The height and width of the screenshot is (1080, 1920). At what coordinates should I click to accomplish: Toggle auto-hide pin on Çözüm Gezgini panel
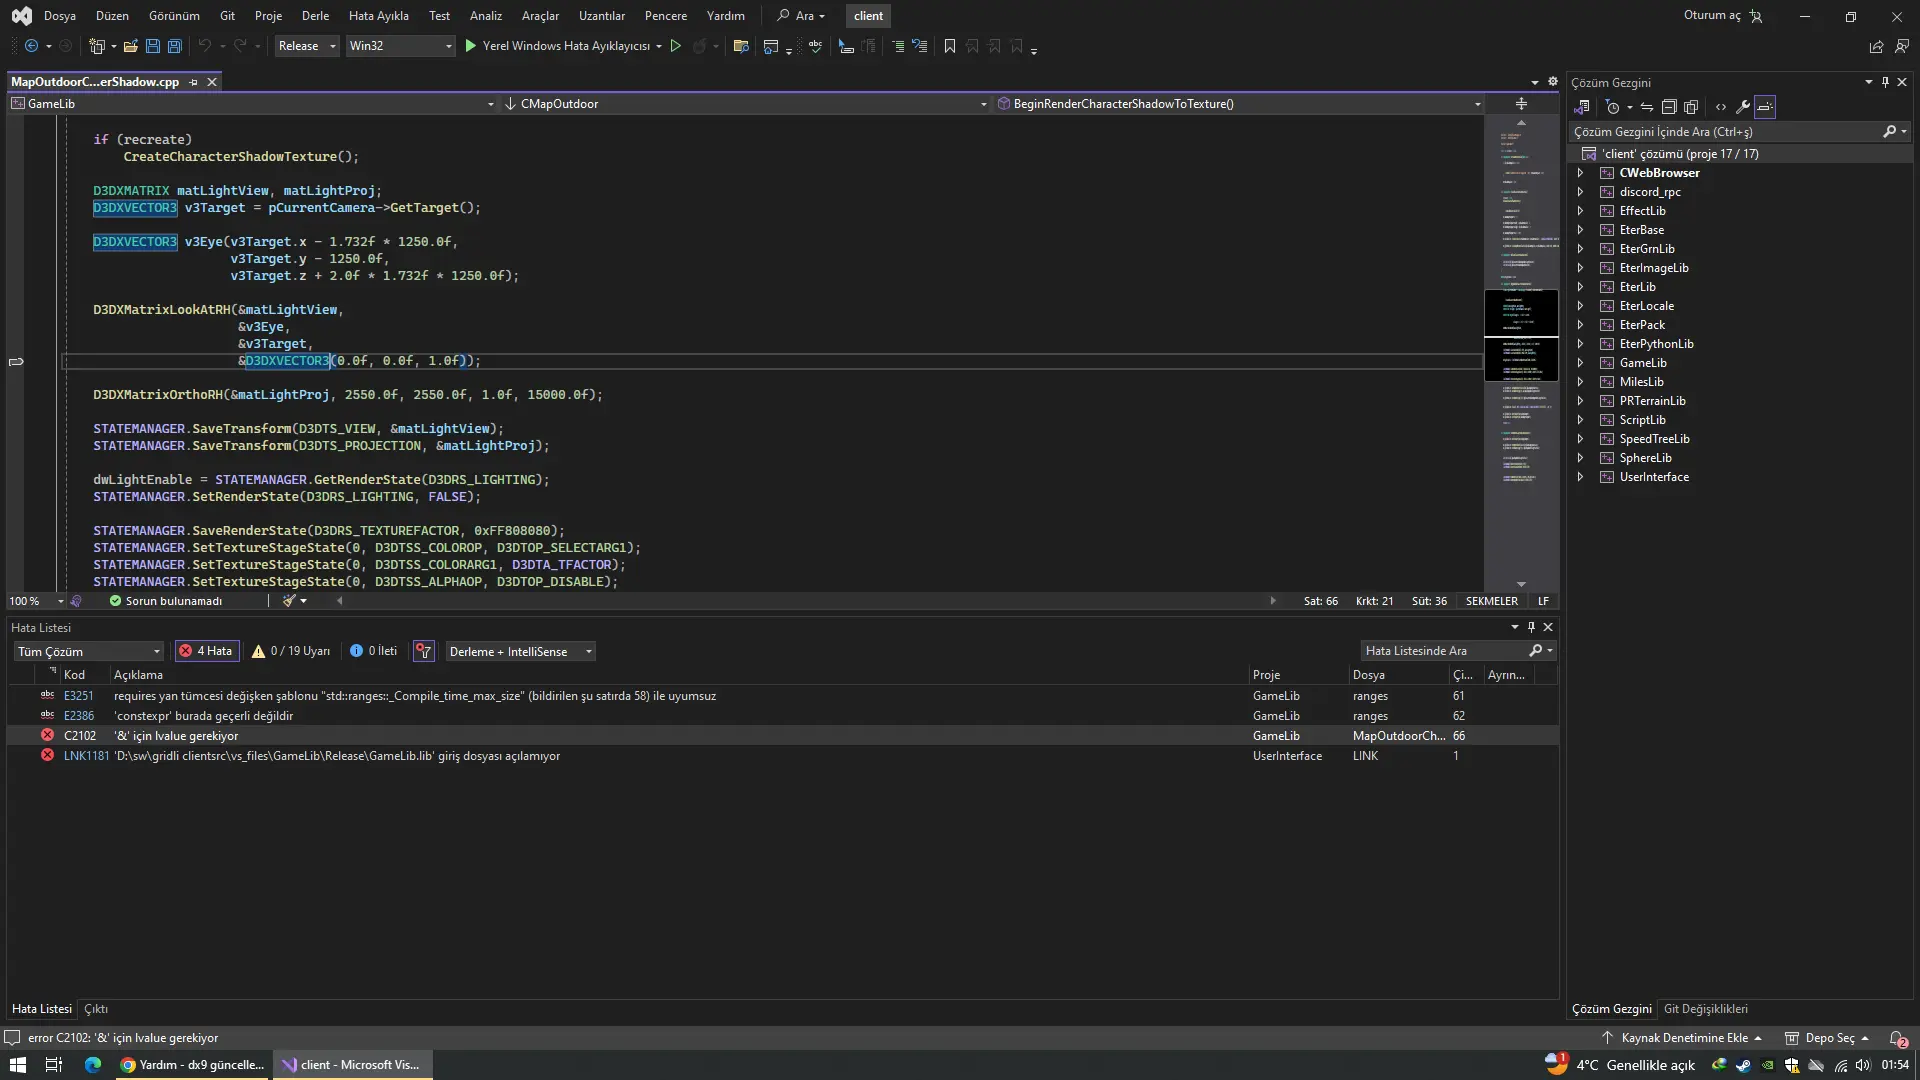(x=1885, y=82)
